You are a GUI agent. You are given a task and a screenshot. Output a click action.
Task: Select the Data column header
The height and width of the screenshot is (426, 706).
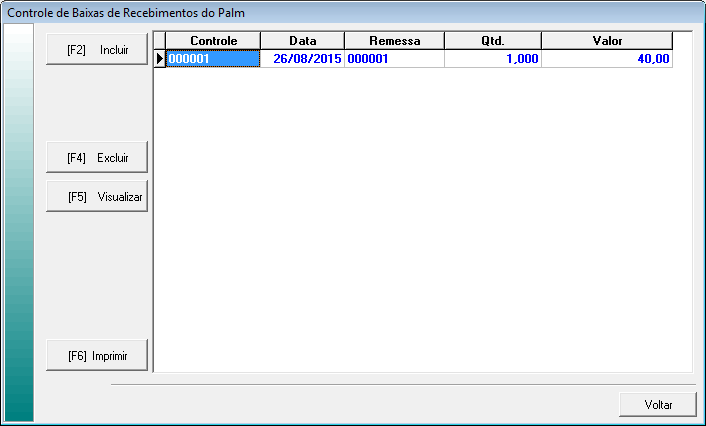point(302,41)
